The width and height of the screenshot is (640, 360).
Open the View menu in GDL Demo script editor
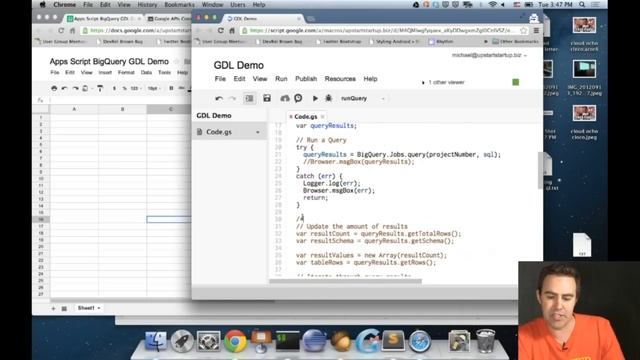pyautogui.click(x=260, y=79)
